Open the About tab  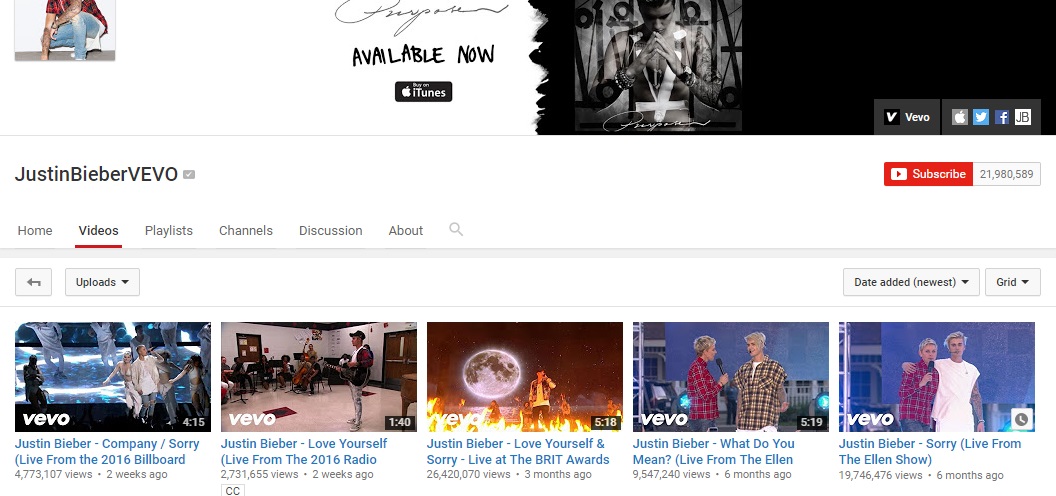[405, 230]
